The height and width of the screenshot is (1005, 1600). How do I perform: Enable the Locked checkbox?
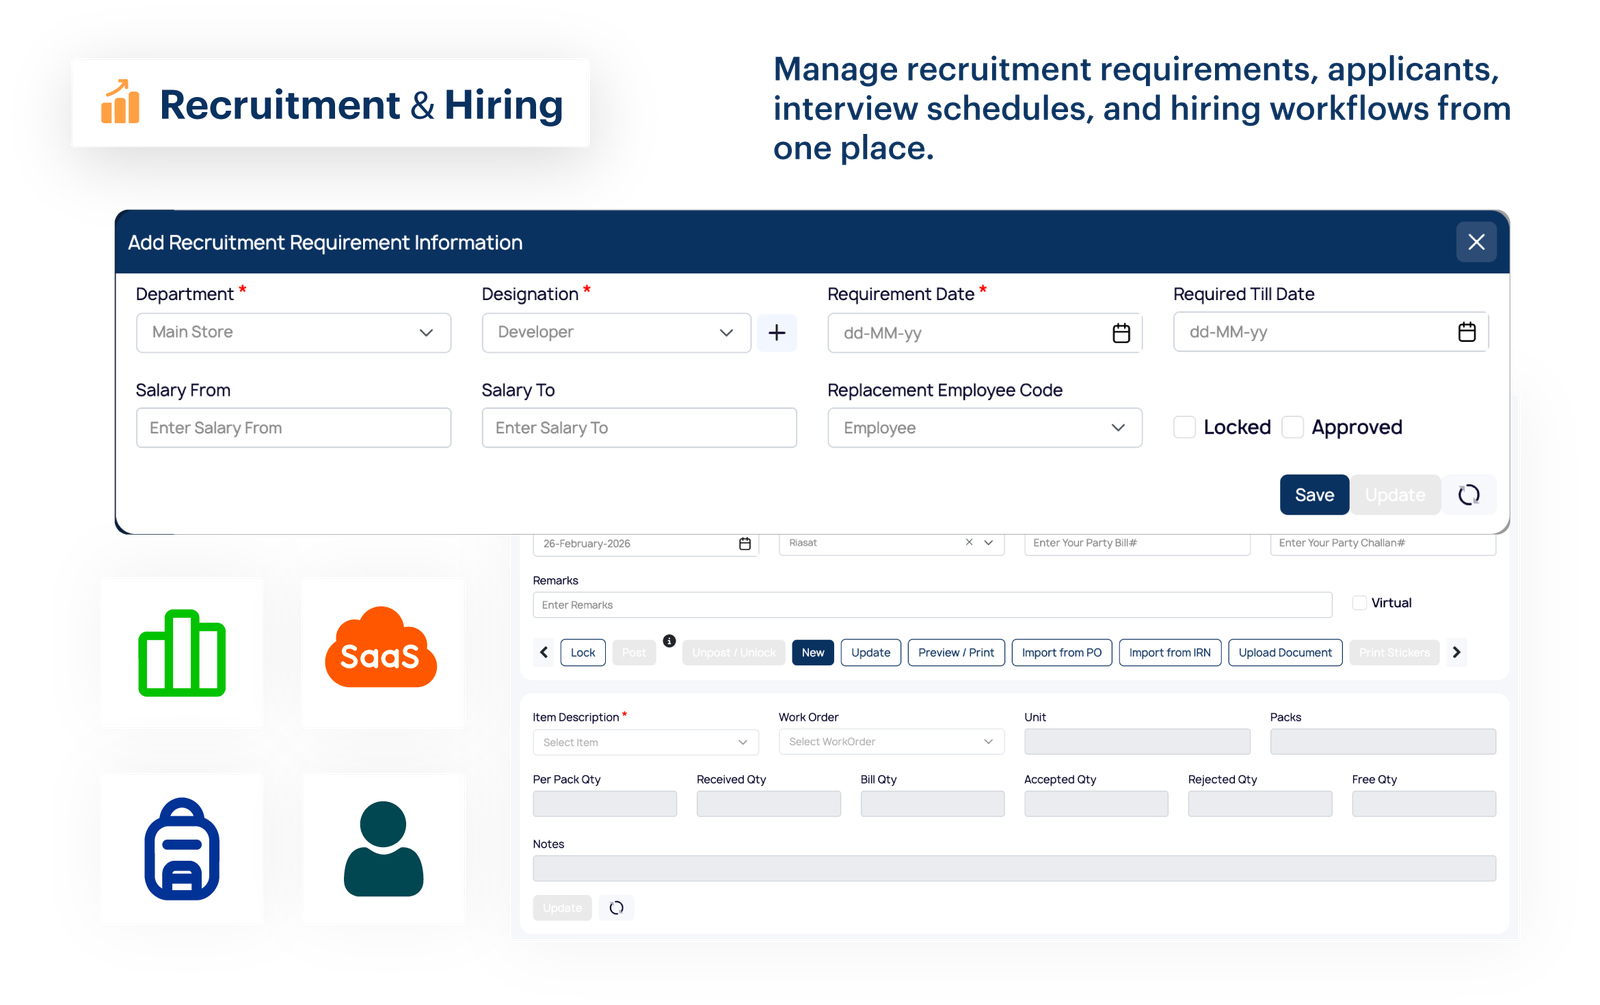pyautogui.click(x=1184, y=426)
